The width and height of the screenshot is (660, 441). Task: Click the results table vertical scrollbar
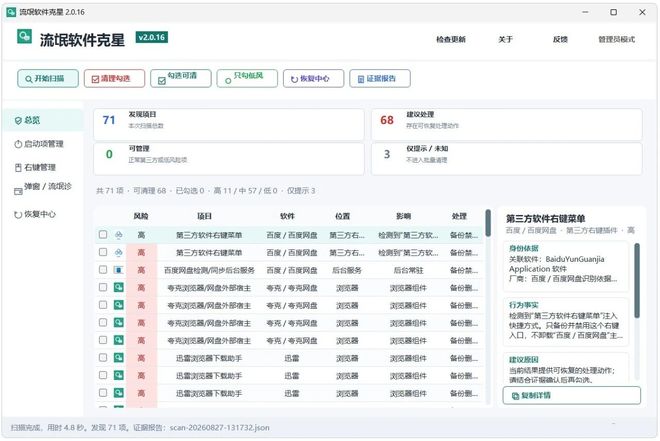pos(488,223)
